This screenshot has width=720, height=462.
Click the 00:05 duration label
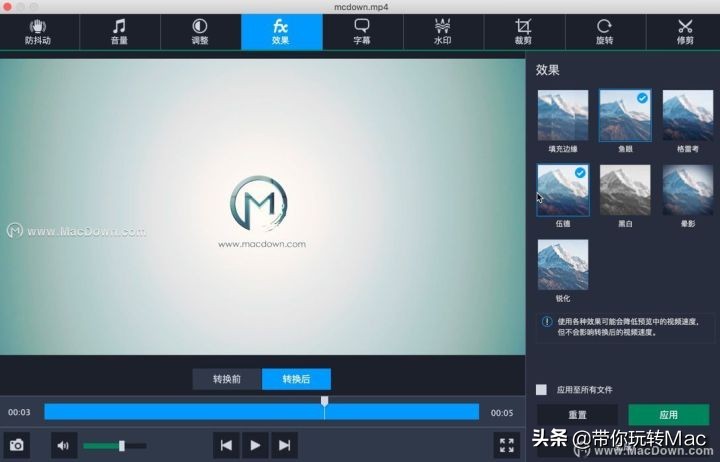502,413
